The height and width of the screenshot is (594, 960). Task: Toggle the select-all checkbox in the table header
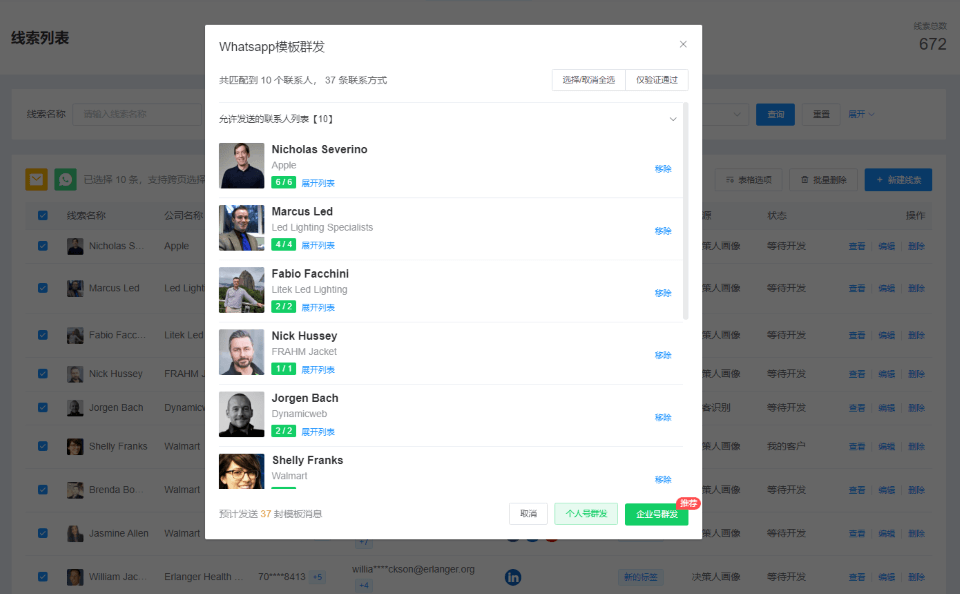(43, 215)
